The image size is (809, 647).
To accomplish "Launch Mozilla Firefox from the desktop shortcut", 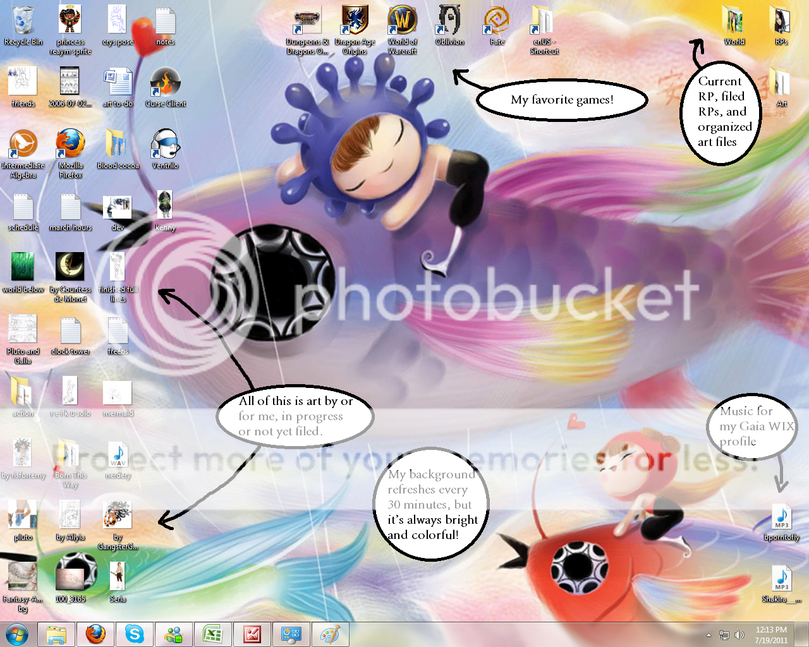I will (x=70, y=144).
